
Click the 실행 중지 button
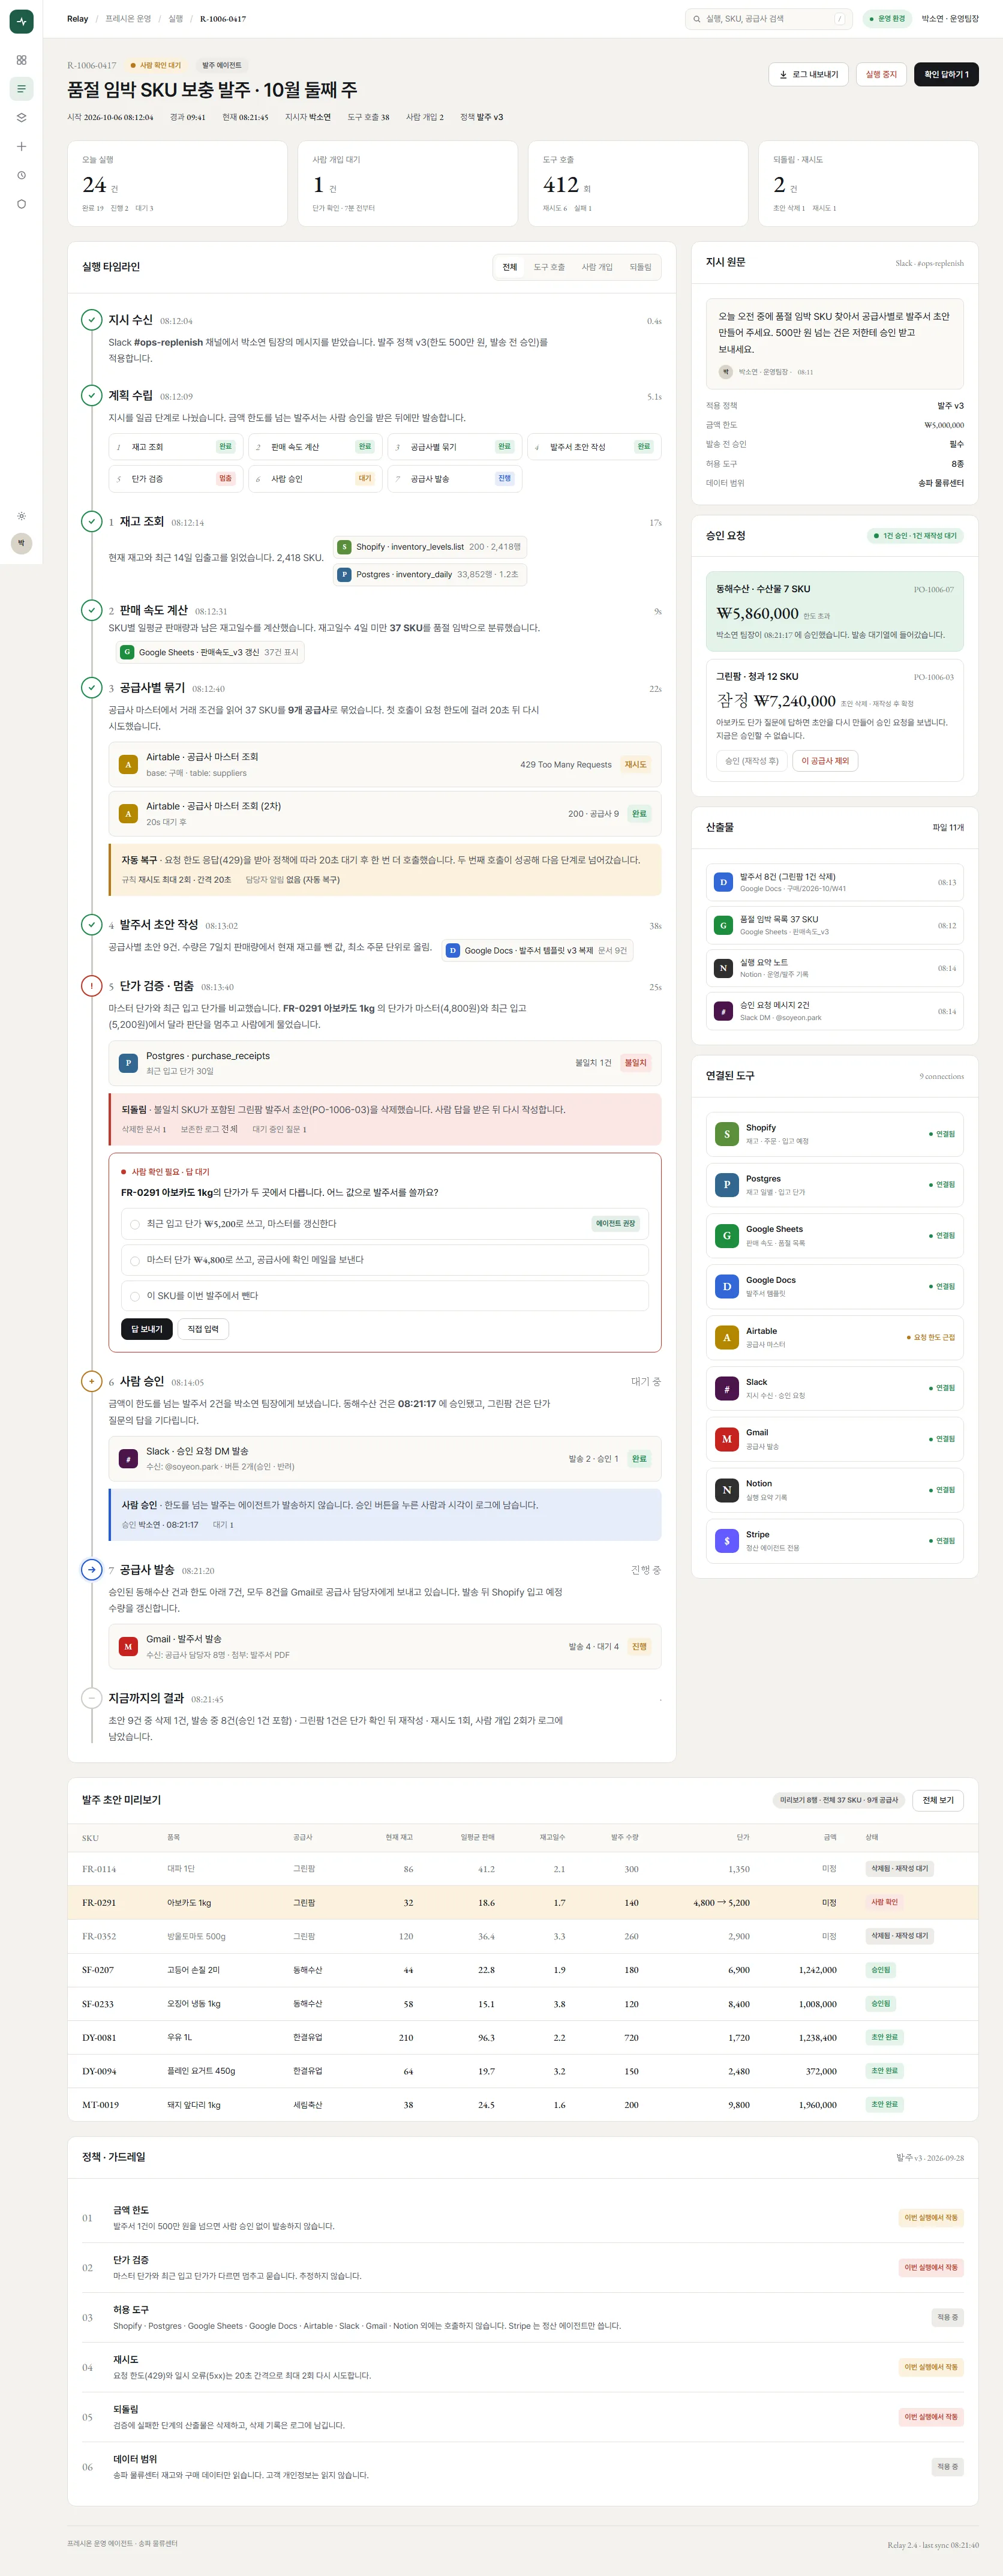[x=881, y=74]
